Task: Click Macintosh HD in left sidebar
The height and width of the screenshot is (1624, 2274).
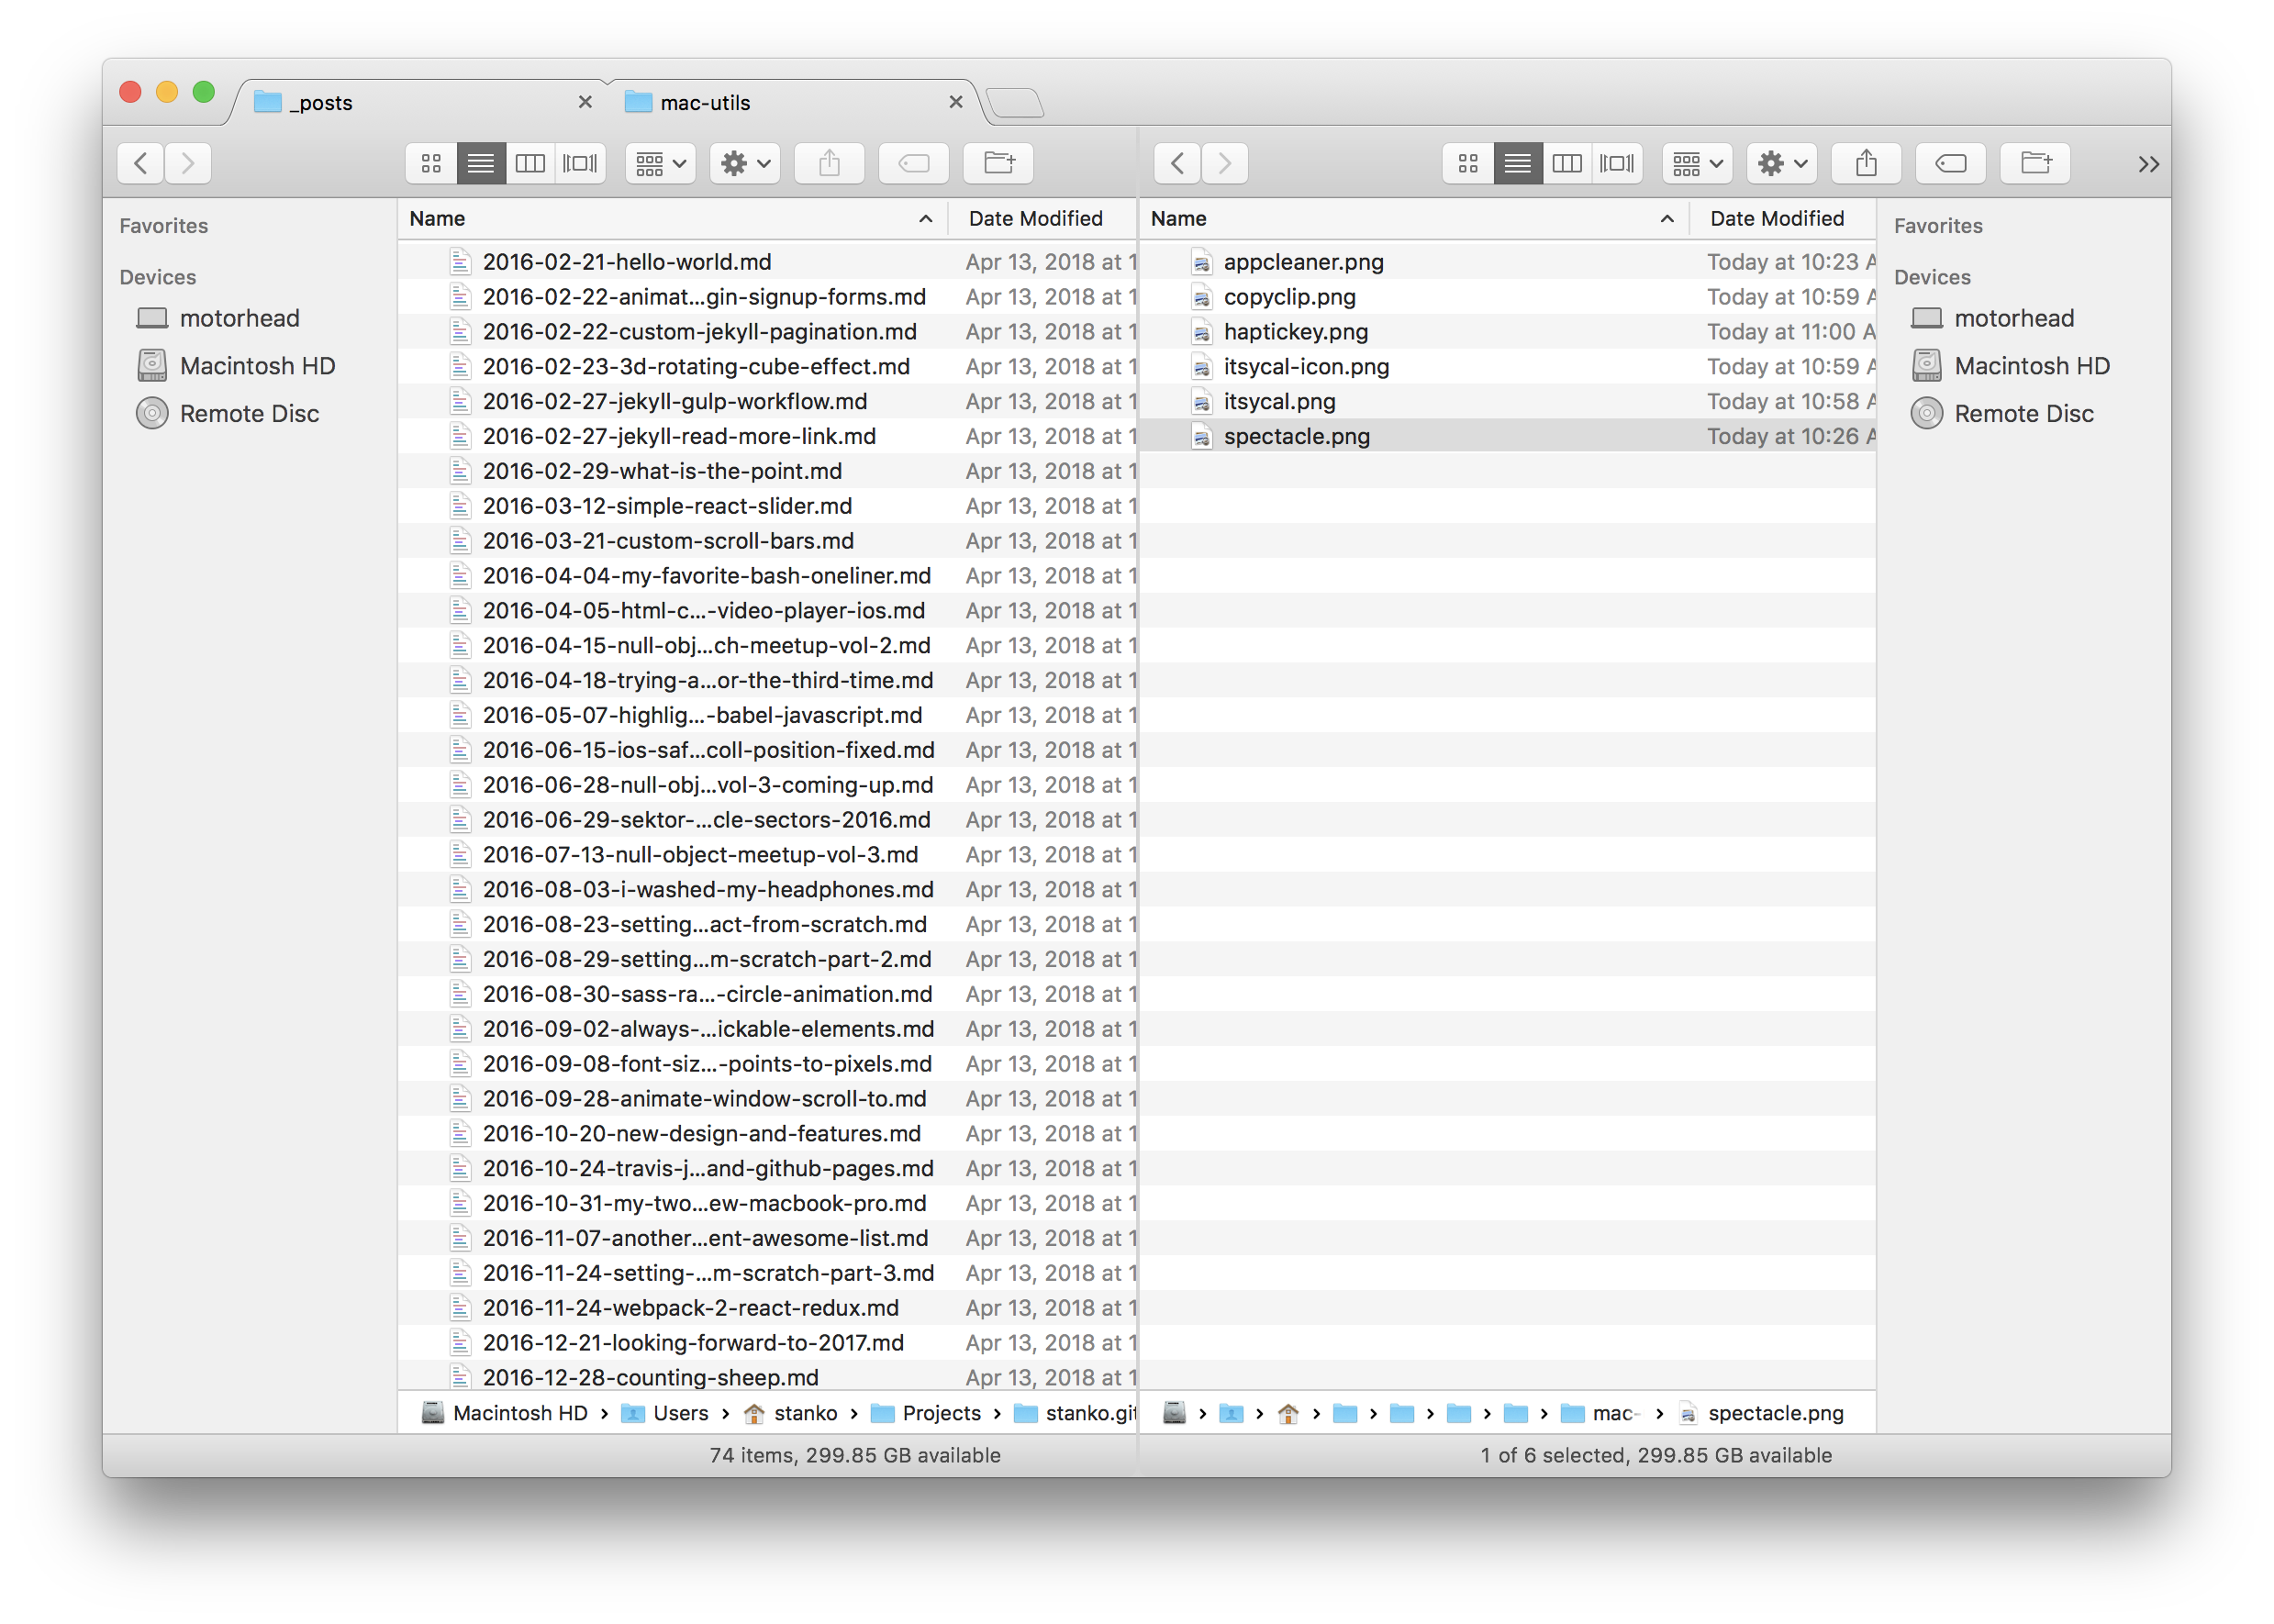Action: (x=255, y=364)
